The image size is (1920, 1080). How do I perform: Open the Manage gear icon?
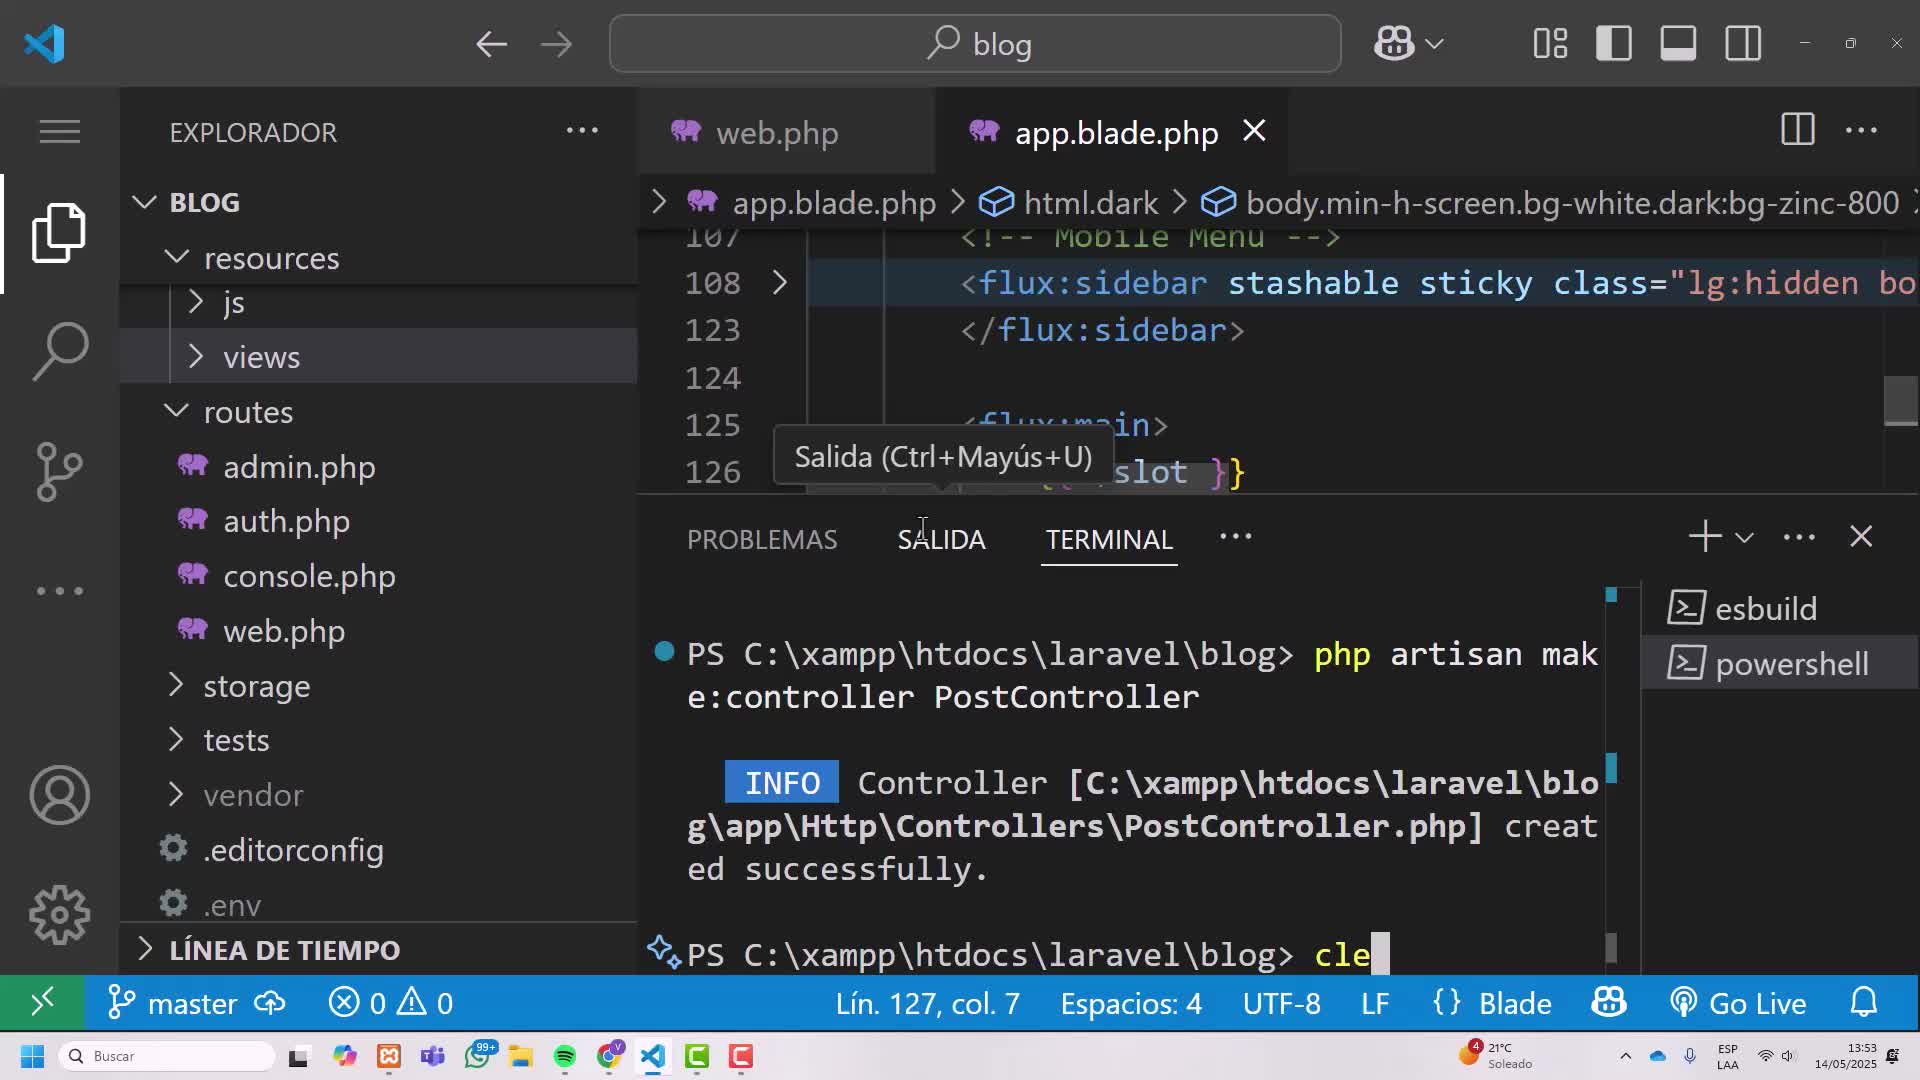(59, 915)
